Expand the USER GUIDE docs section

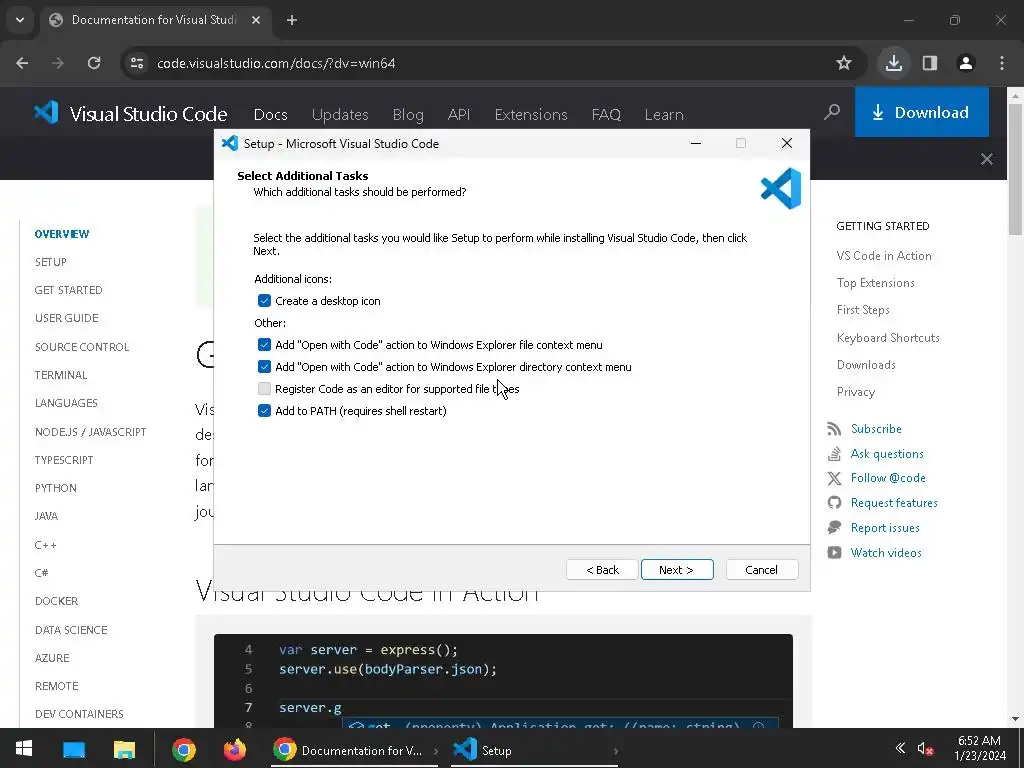(67, 318)
